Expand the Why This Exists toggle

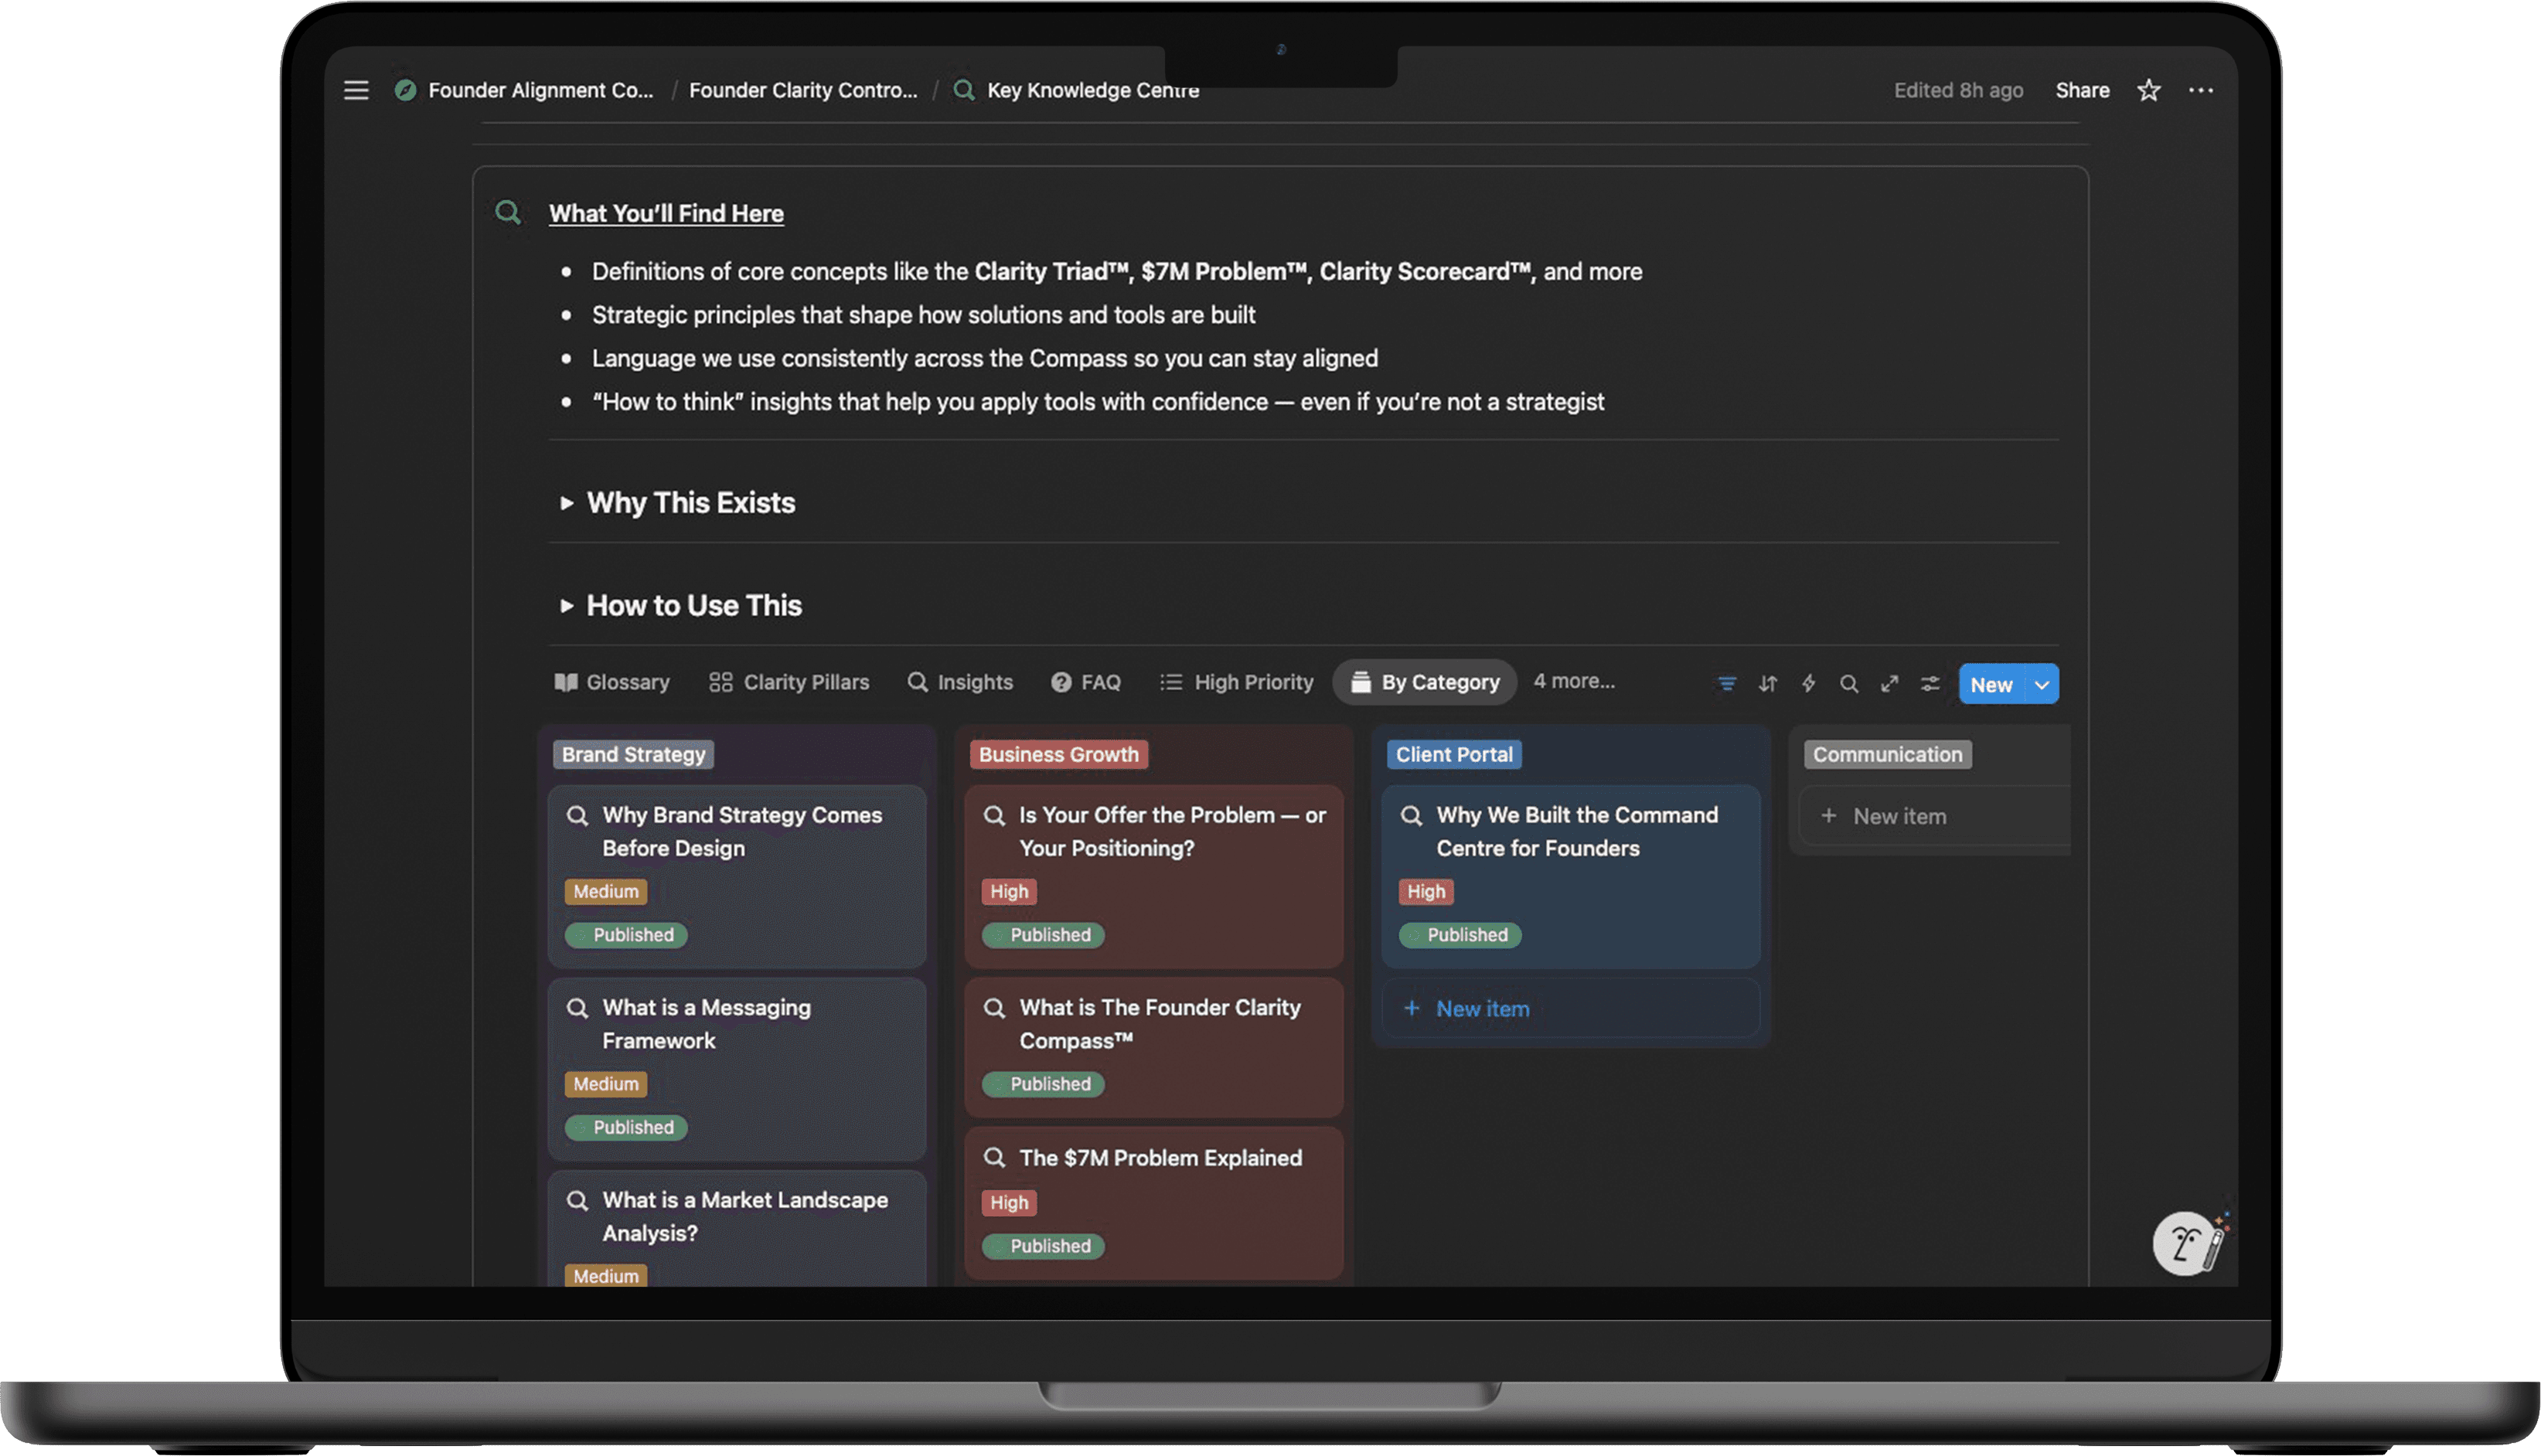tap(566, 503)
